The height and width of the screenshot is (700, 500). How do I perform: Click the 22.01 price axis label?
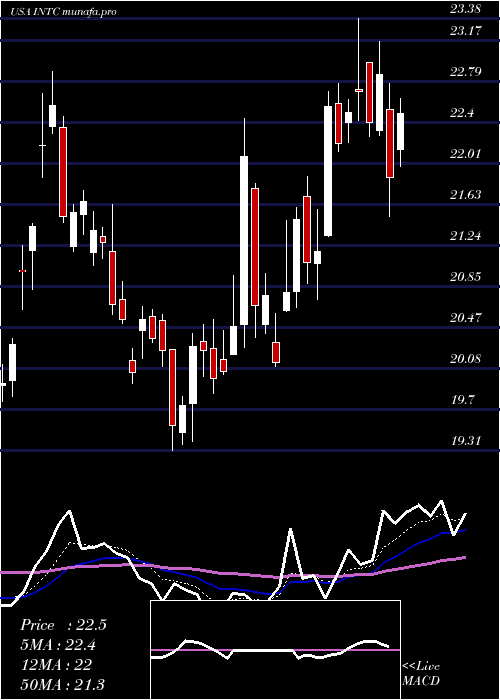(465, 154)
